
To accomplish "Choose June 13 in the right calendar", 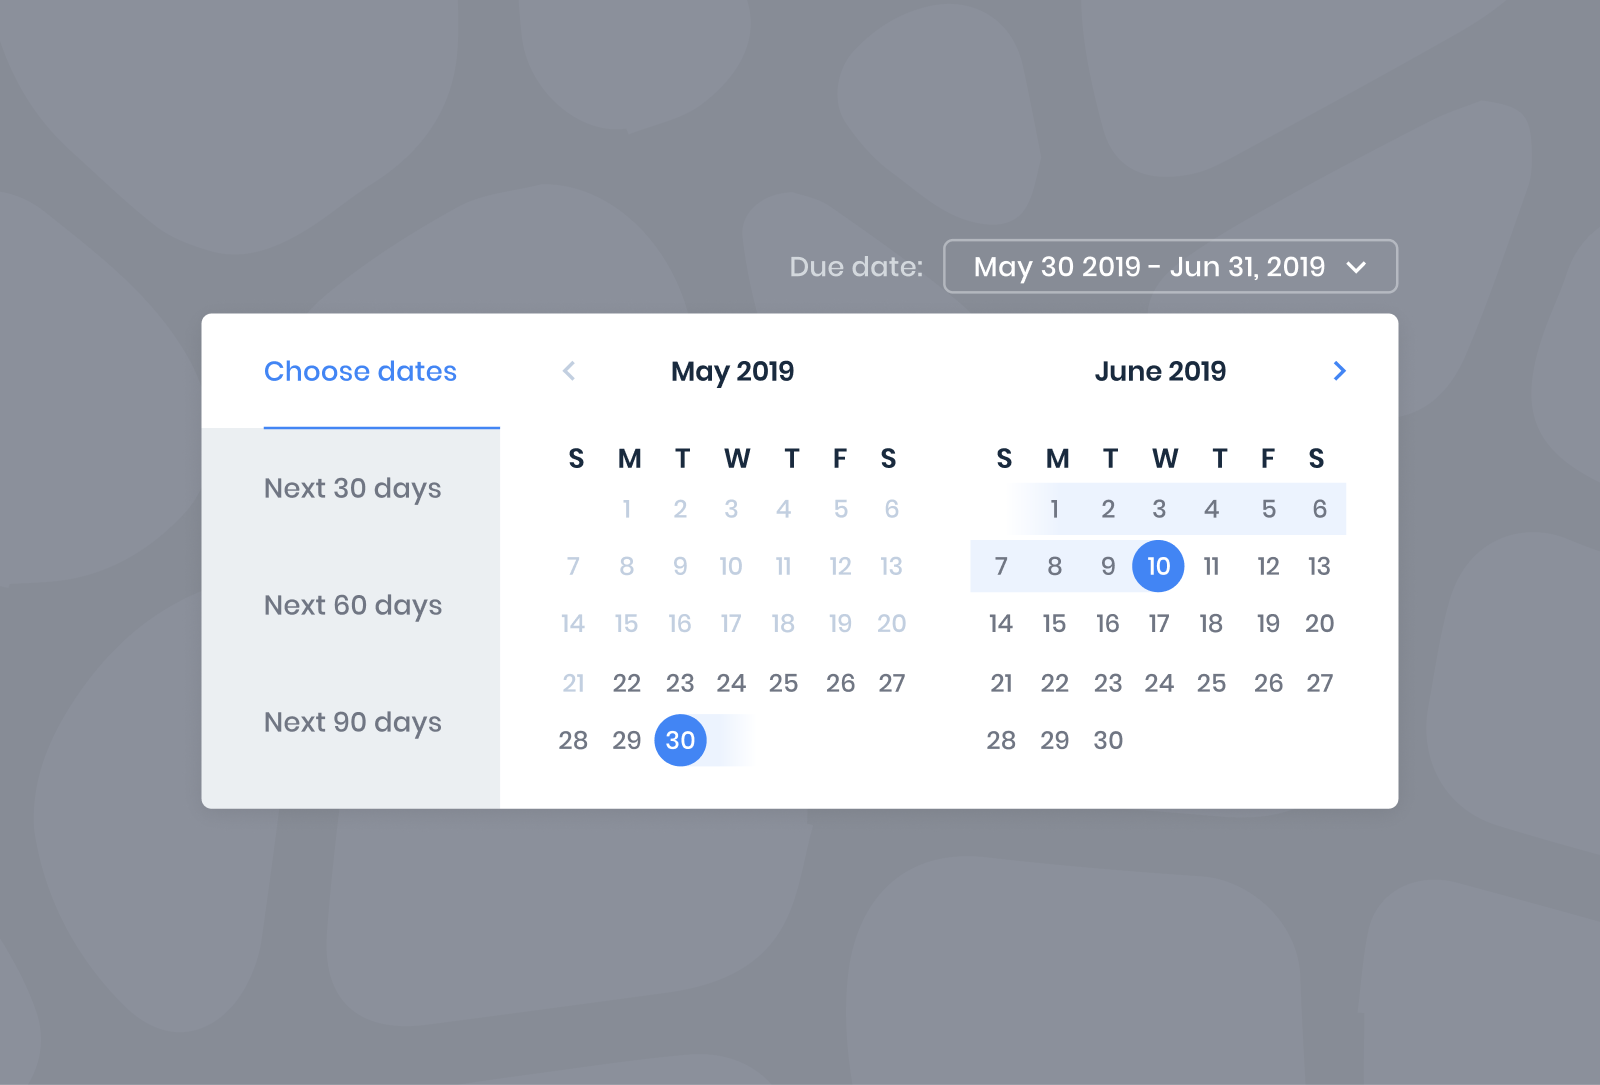I will 1319,566.
